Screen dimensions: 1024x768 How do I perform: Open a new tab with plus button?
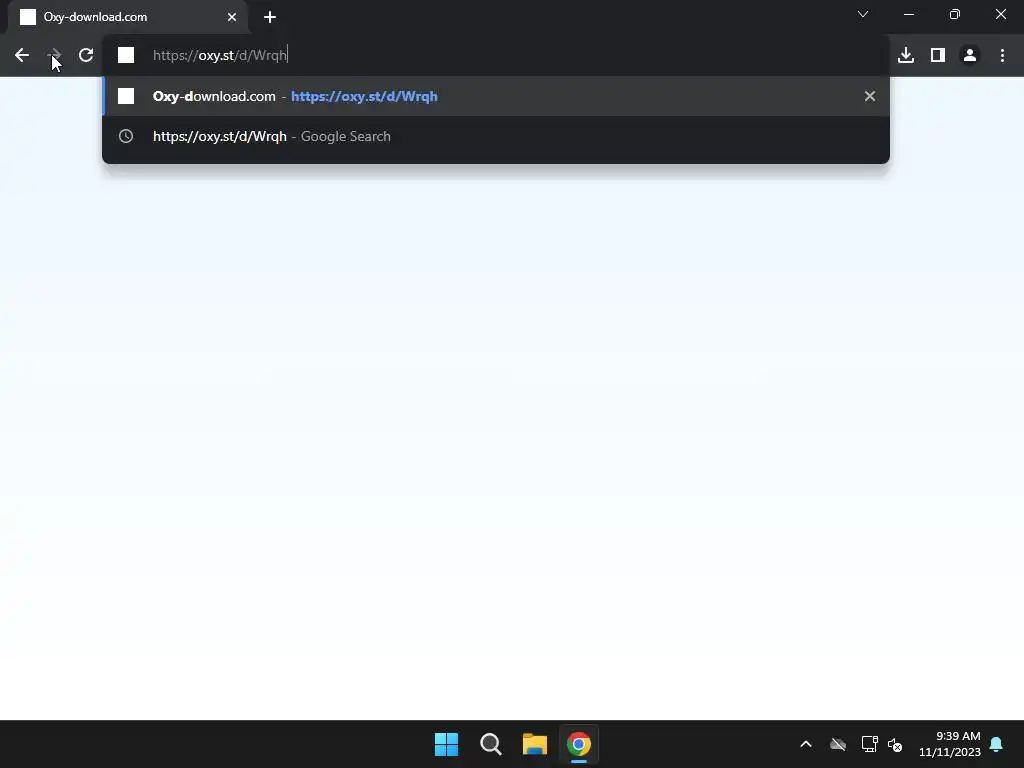270,17
